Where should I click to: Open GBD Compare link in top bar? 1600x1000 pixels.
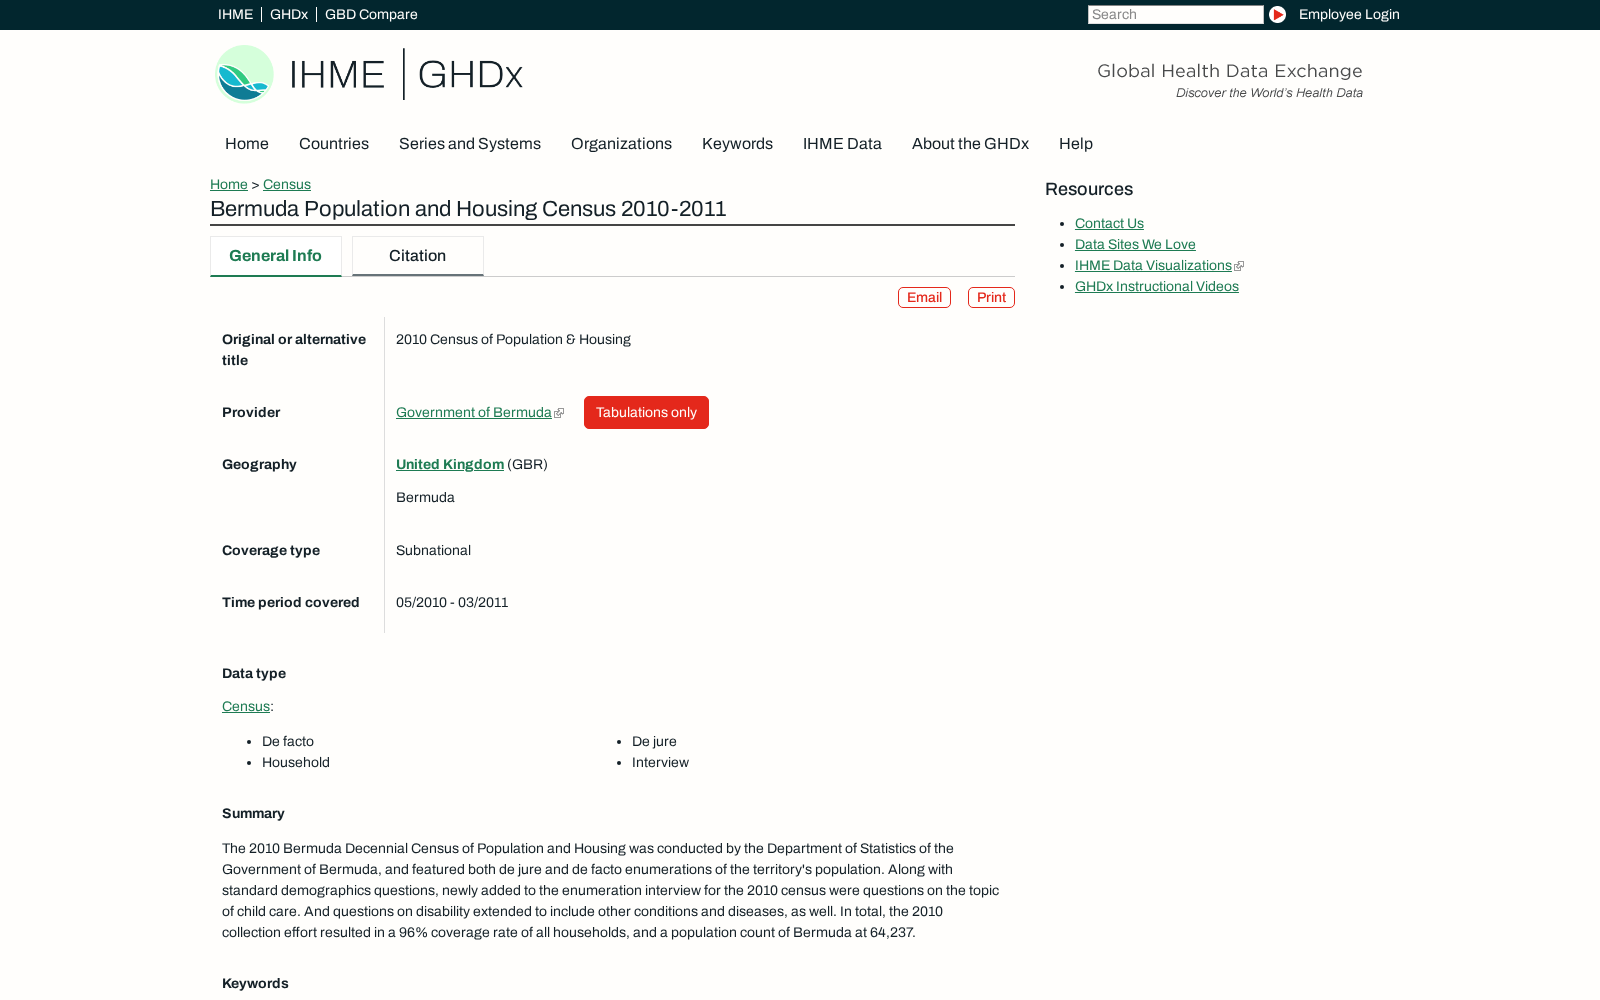click(371, 15)
